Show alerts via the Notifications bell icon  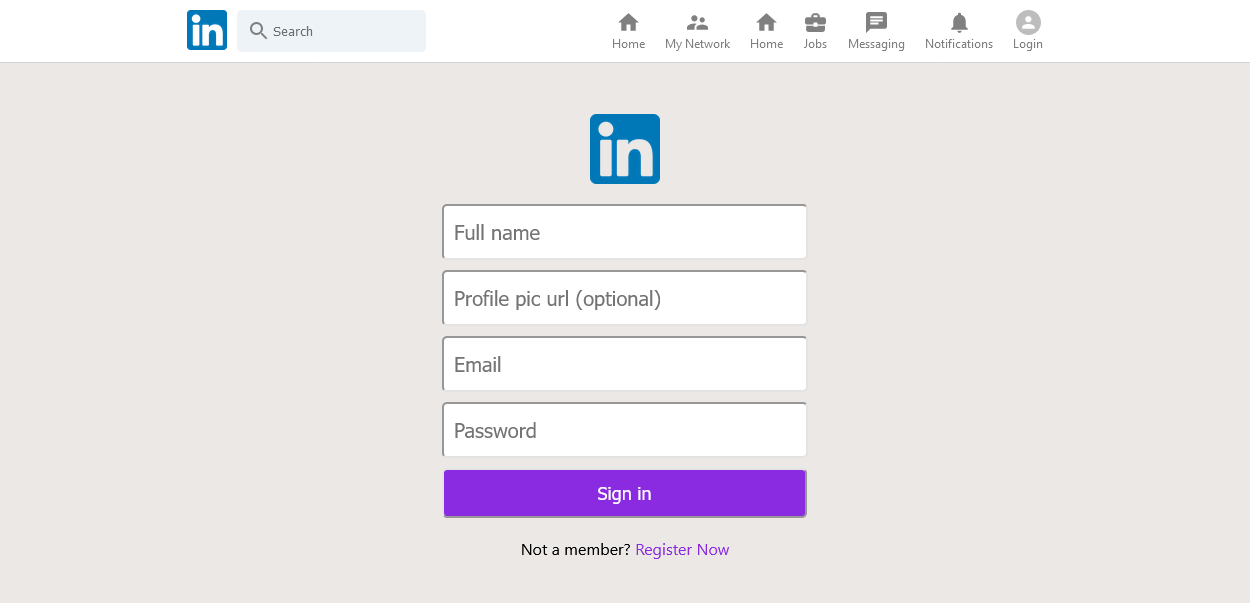pos(959,22)
